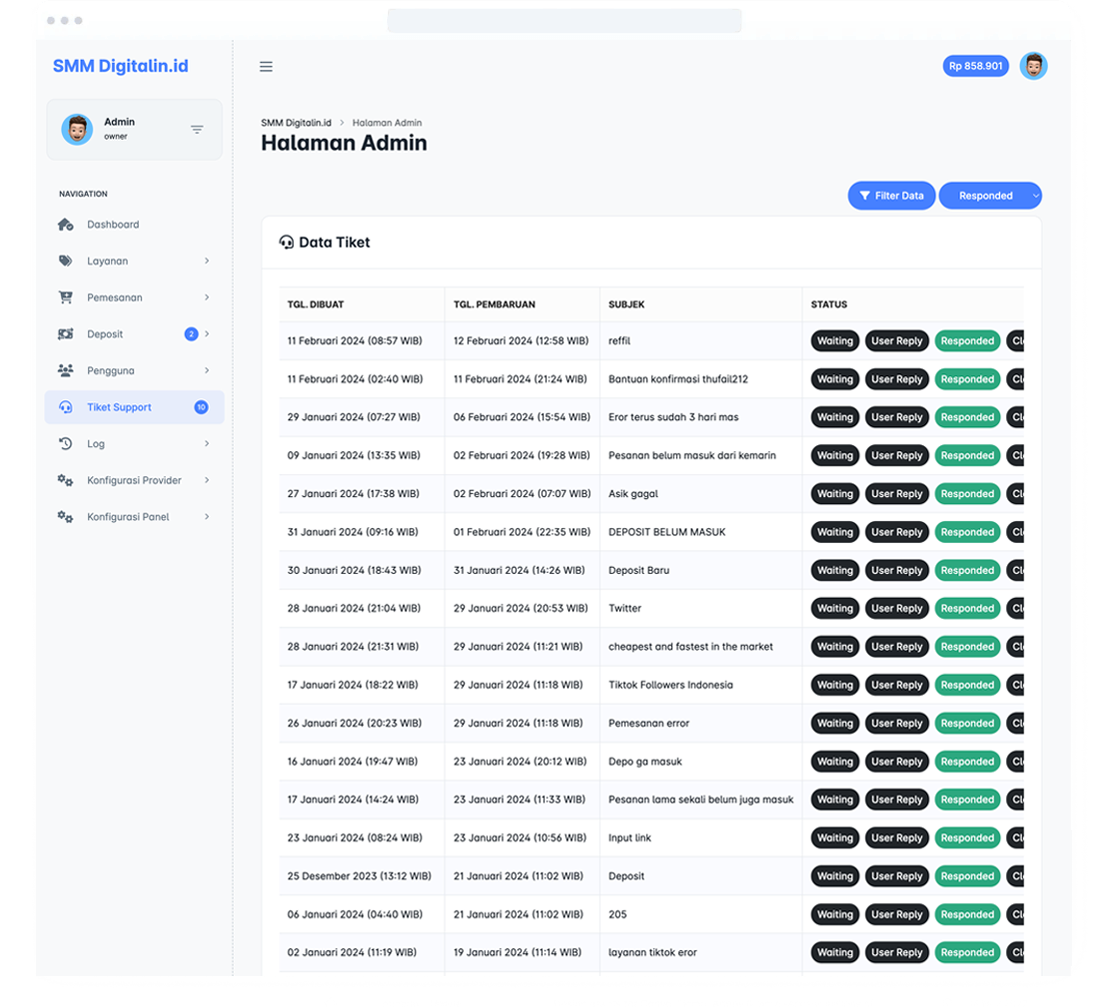Open the Pemesanan menu item
1108x1007 pixels.
[114, 298]
